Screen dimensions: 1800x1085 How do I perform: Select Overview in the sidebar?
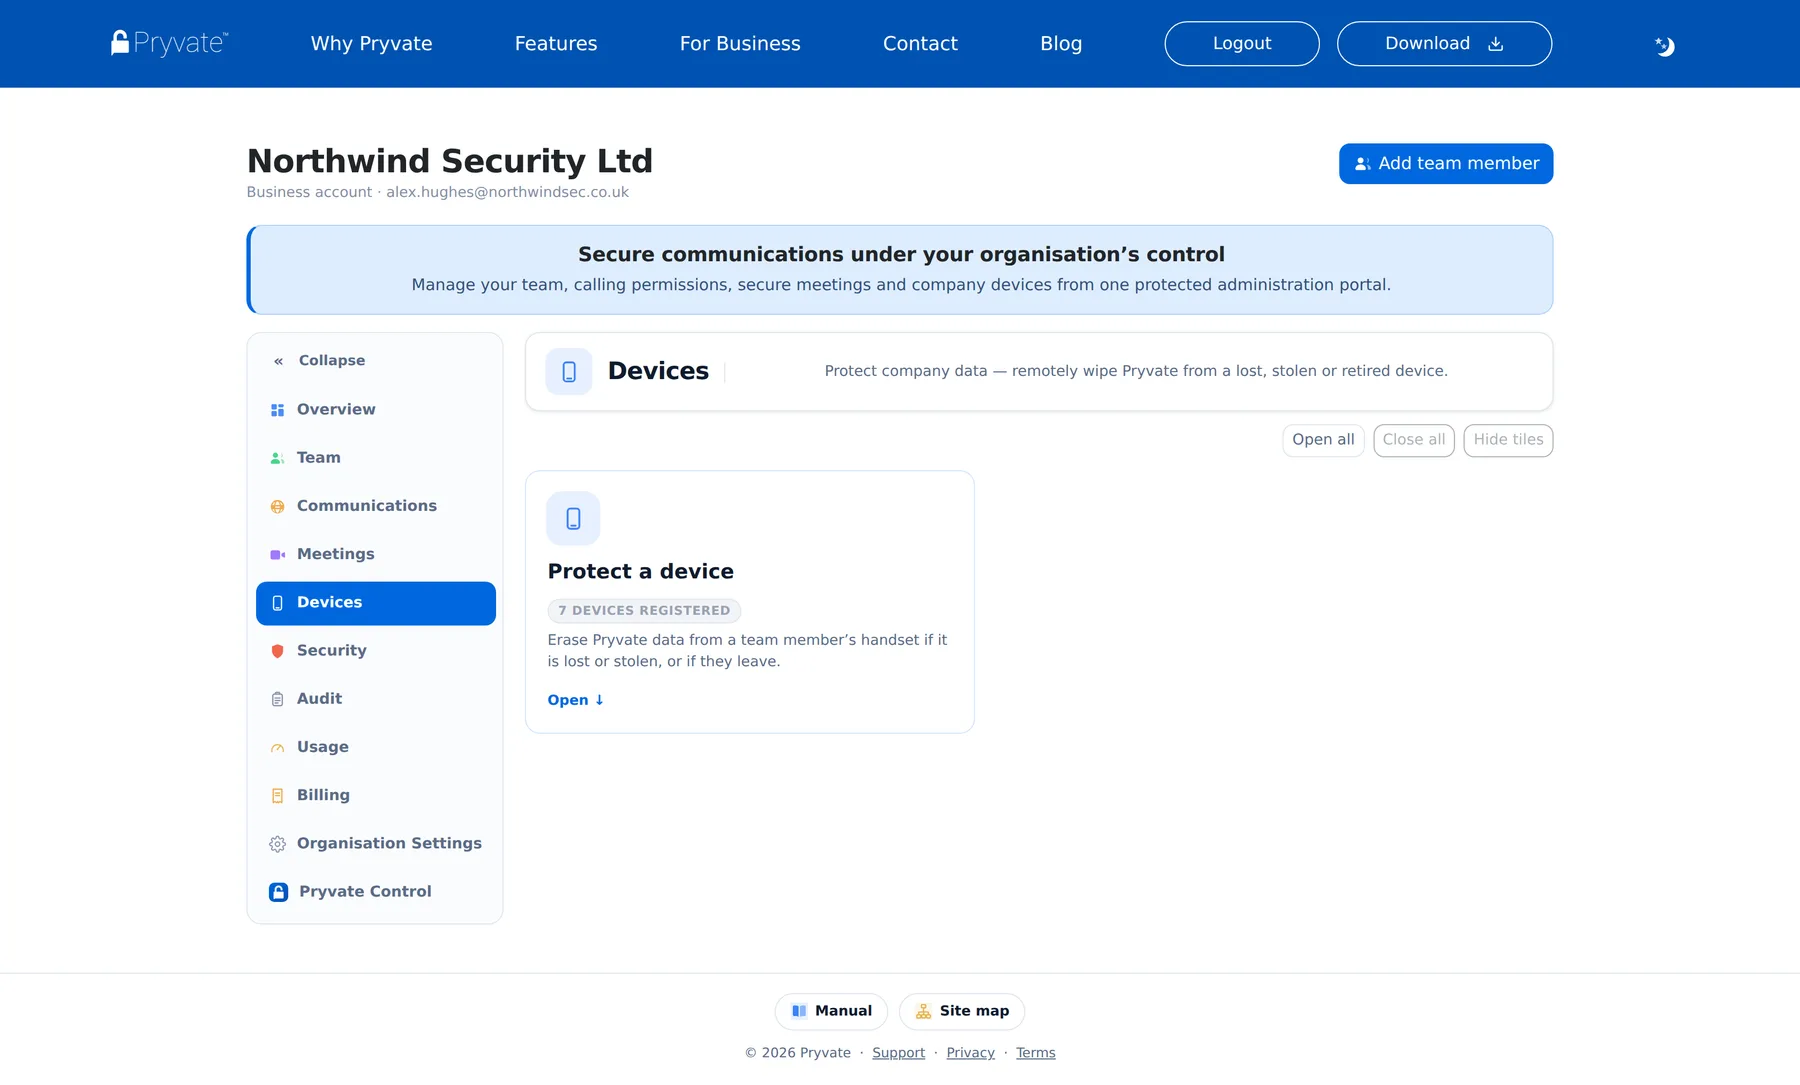(376, 410)
